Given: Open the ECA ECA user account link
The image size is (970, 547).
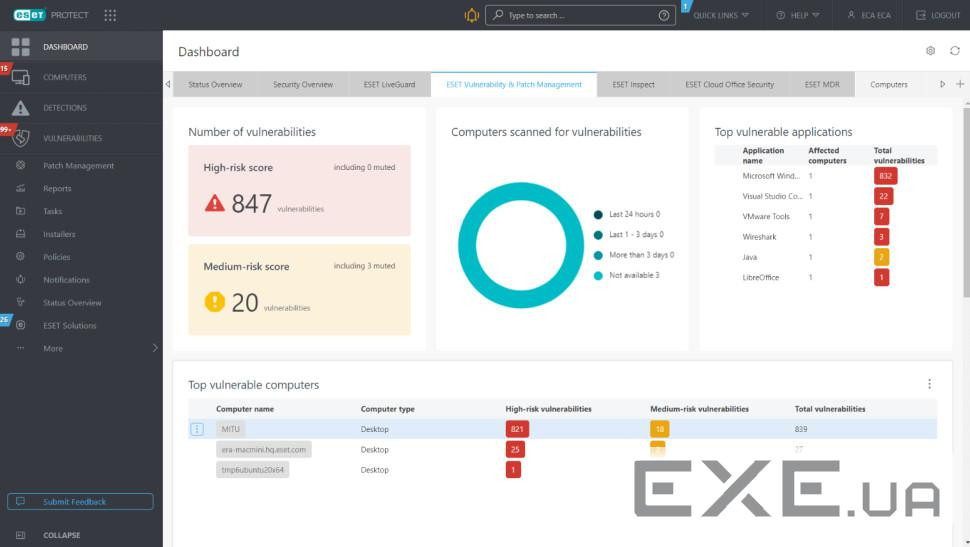Looking at the screenshot, I should pos(869,15).
